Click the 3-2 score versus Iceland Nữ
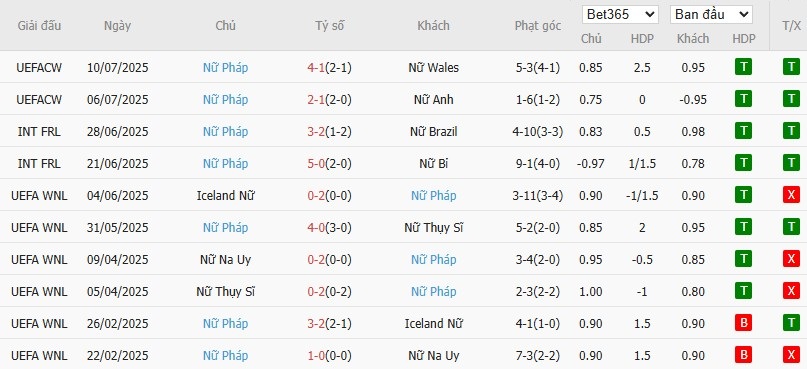 pyautogui.click(x=315, y=324)
